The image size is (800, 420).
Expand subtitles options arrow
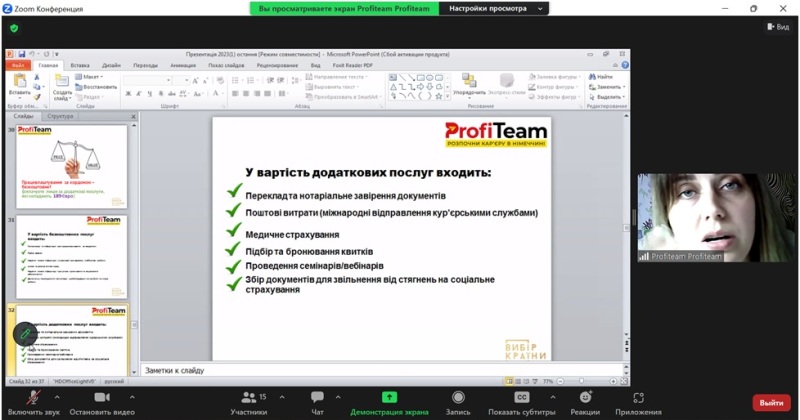coord(553,397)
